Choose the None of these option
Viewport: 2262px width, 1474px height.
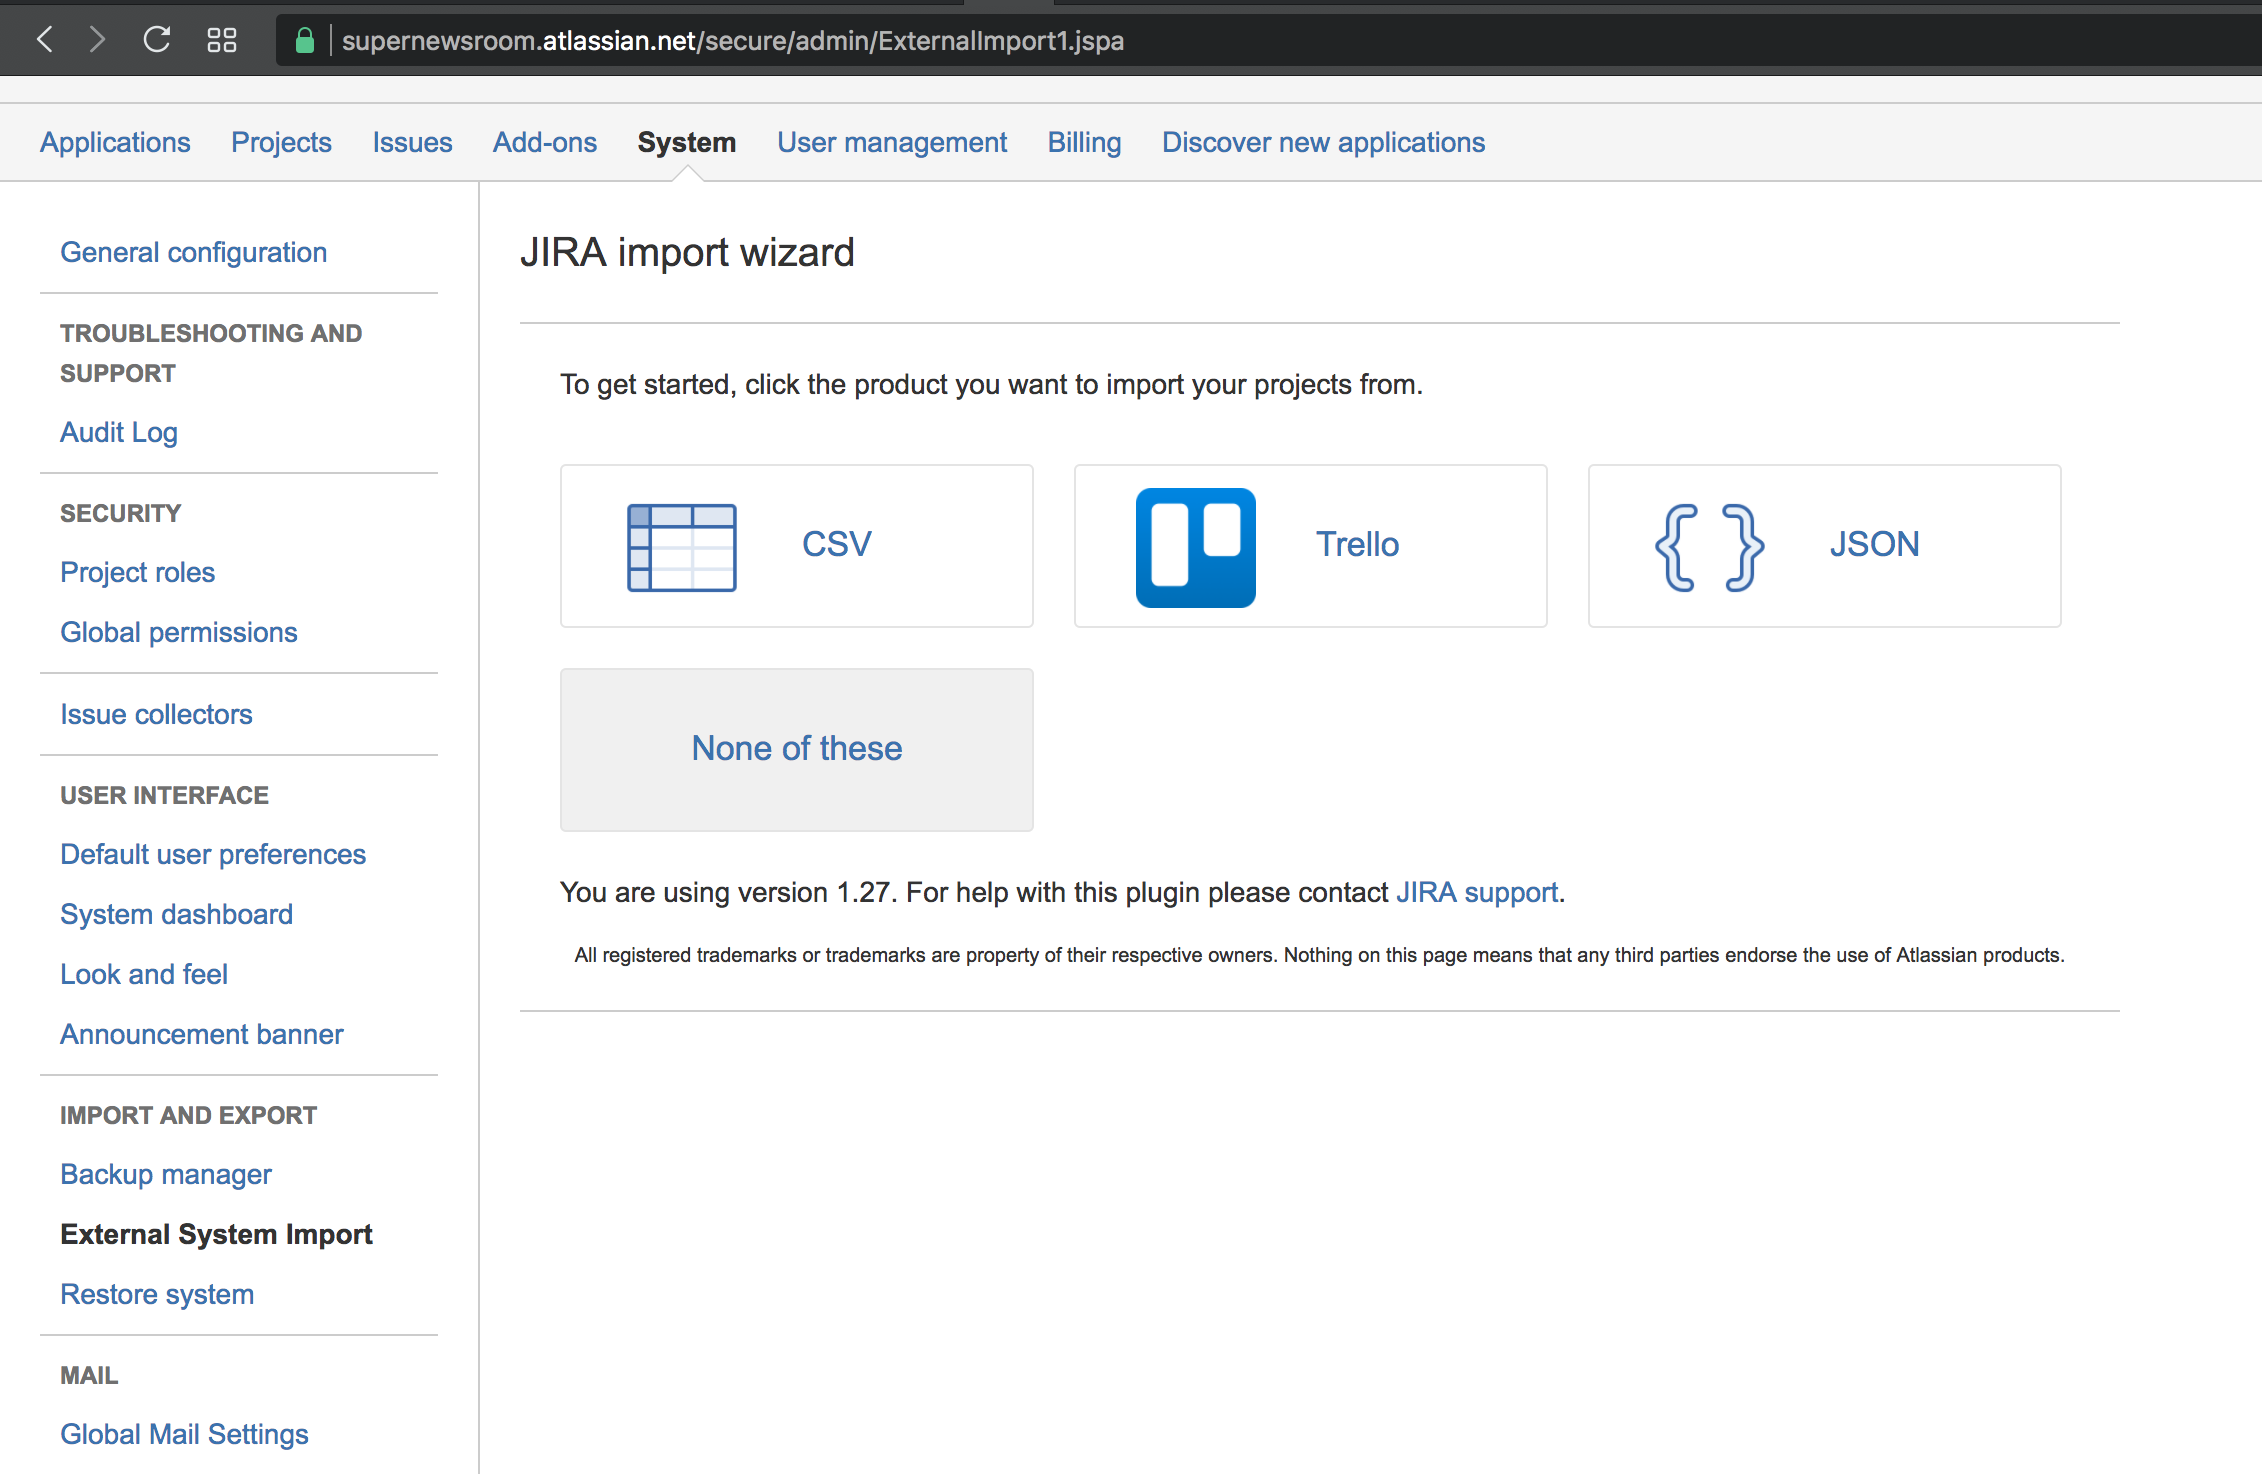(796, 749)
